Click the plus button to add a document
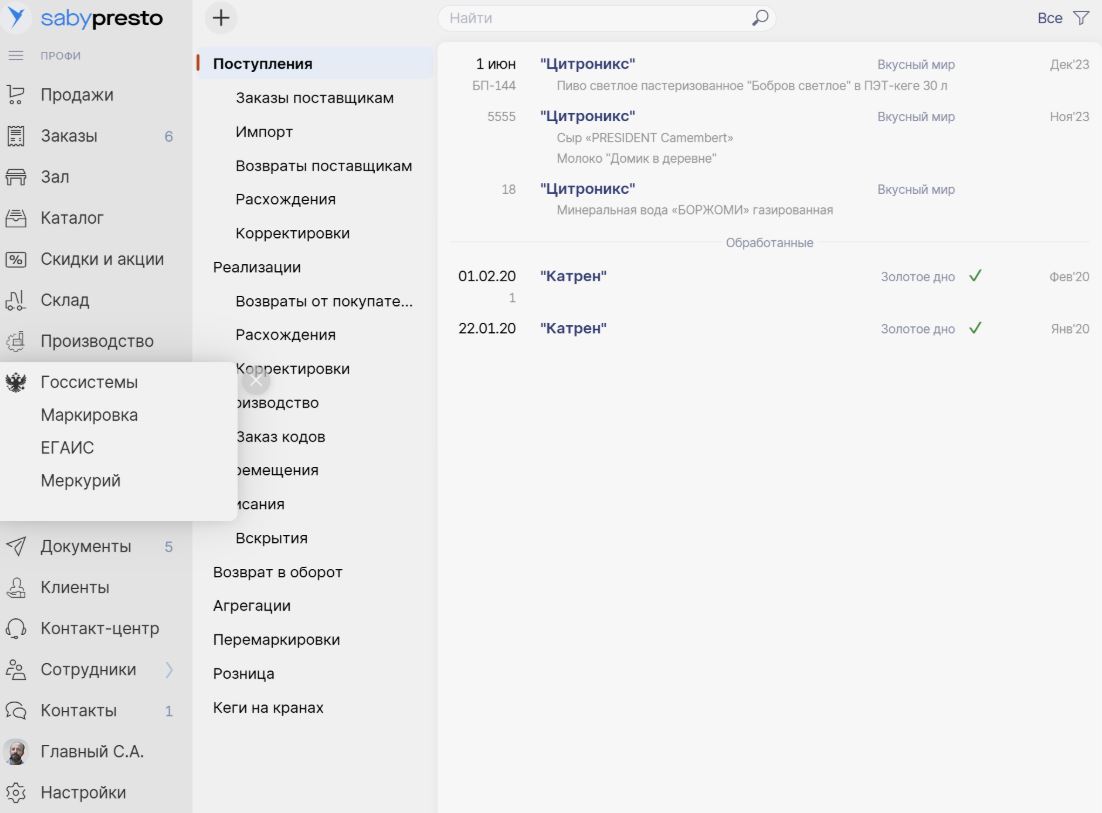 [221, 18]
